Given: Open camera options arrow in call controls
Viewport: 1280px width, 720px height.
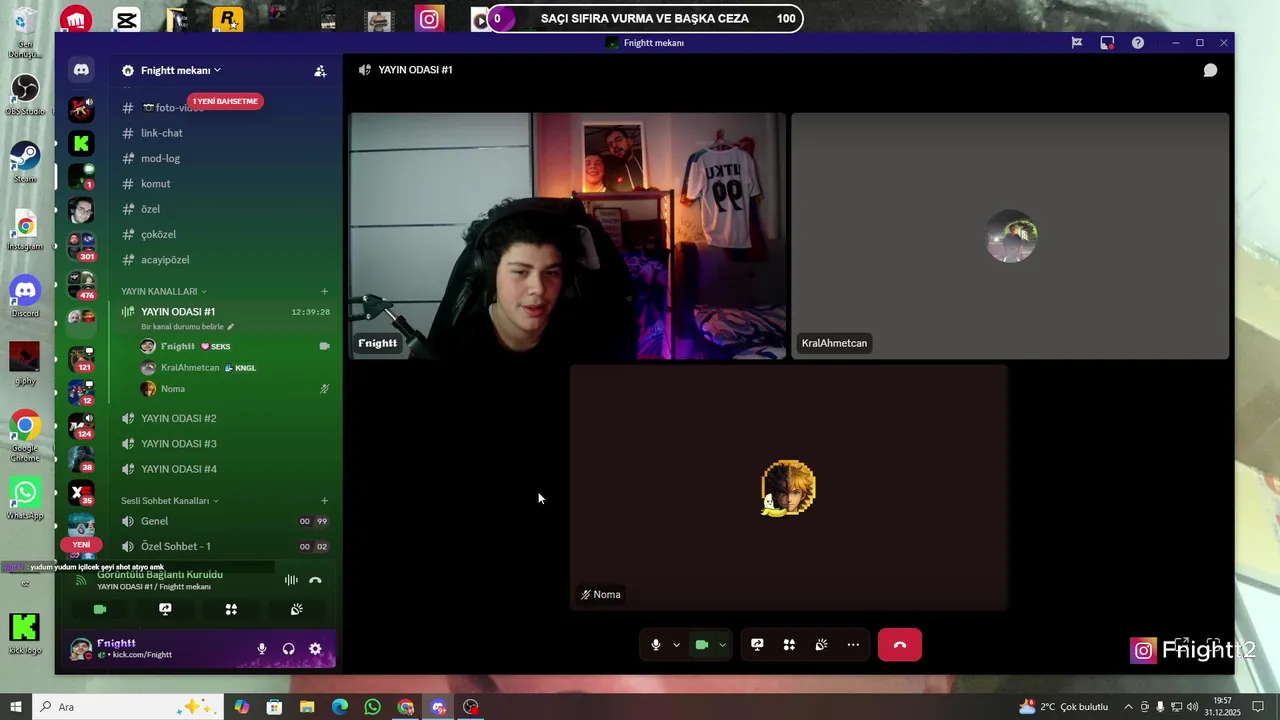Looking at the screenshot, I should click(x=722, y=645).
